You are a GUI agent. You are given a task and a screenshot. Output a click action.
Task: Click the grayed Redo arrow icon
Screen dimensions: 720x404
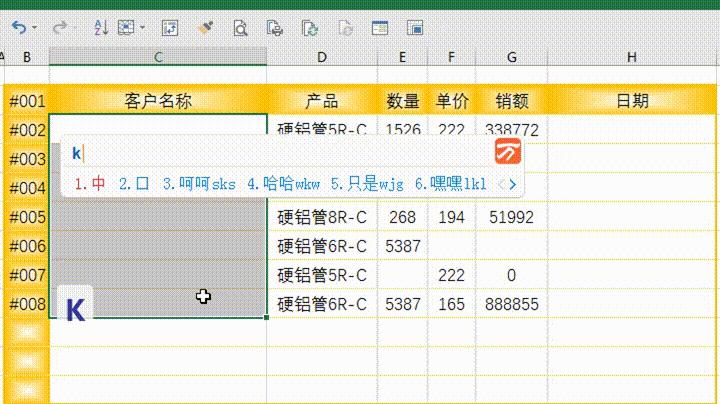coord(60,28)
